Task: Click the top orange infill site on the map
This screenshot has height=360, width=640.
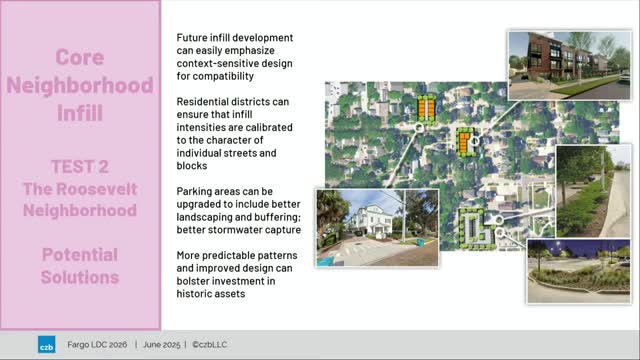Action: (x=426, y=108)
